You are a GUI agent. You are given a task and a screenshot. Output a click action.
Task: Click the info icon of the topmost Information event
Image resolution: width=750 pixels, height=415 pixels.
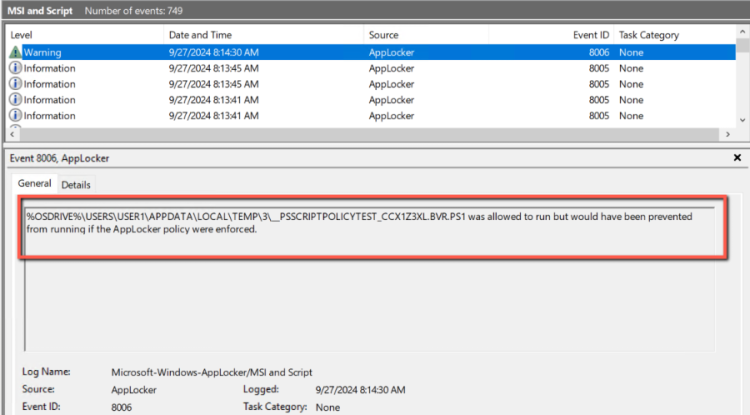pyautogui.click(x=15, y=68)
